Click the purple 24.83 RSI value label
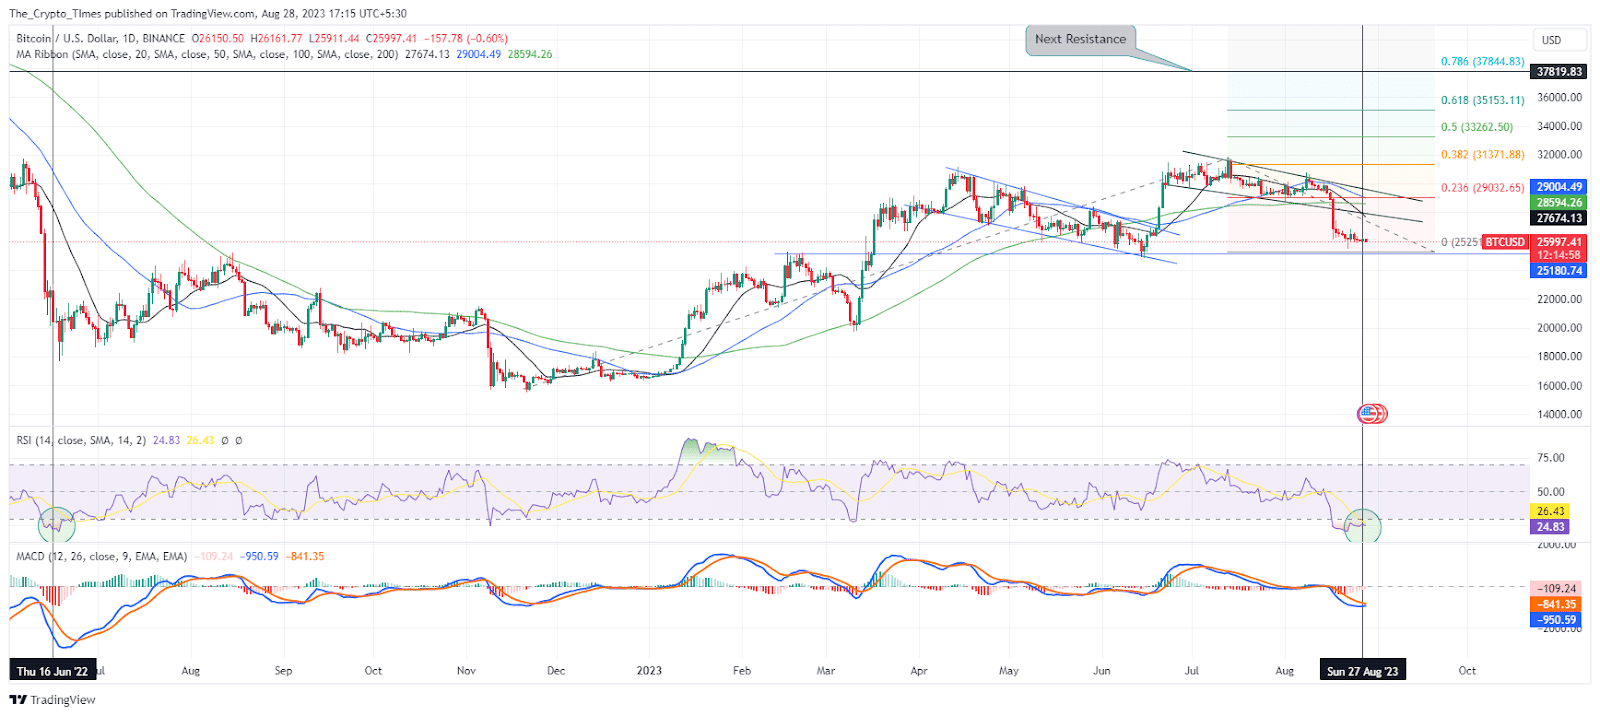Image resolution: width=1600 pixels, height=716 pixels. click(1551, 526)
